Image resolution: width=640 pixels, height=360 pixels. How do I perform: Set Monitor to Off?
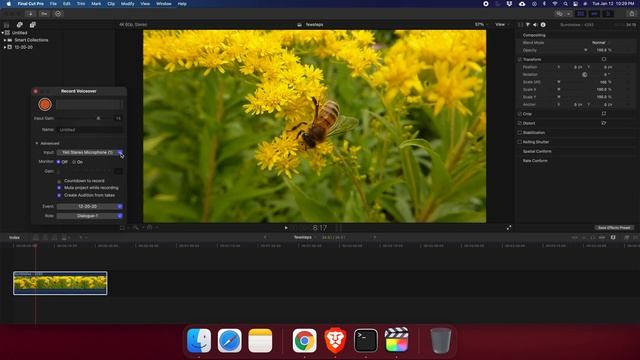tap(59, 162)
